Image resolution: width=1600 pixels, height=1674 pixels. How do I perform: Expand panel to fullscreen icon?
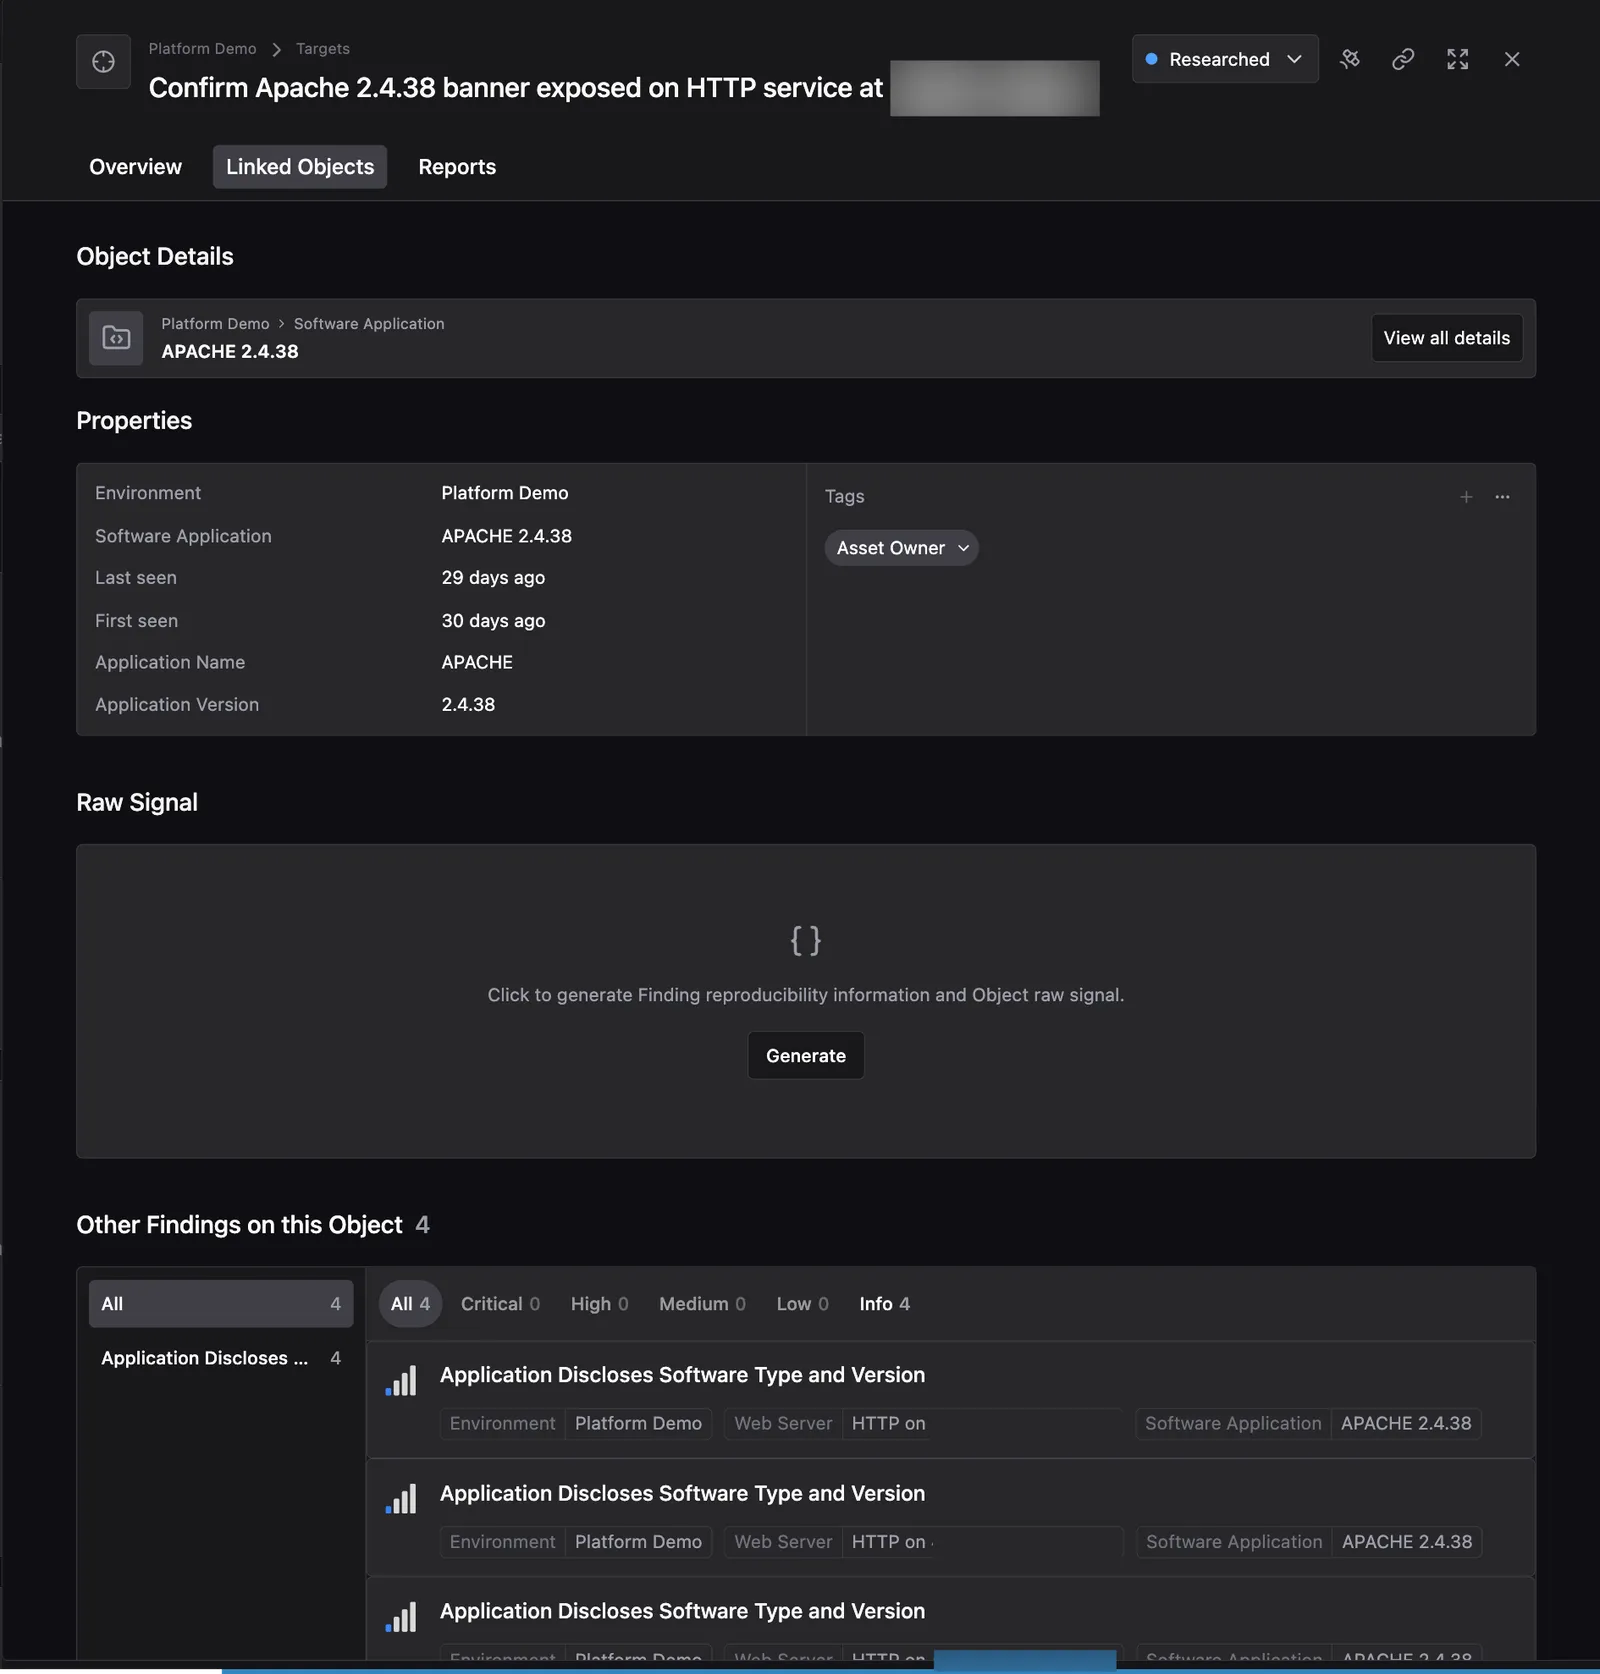pyautogui.click(x=1458, y=59)
